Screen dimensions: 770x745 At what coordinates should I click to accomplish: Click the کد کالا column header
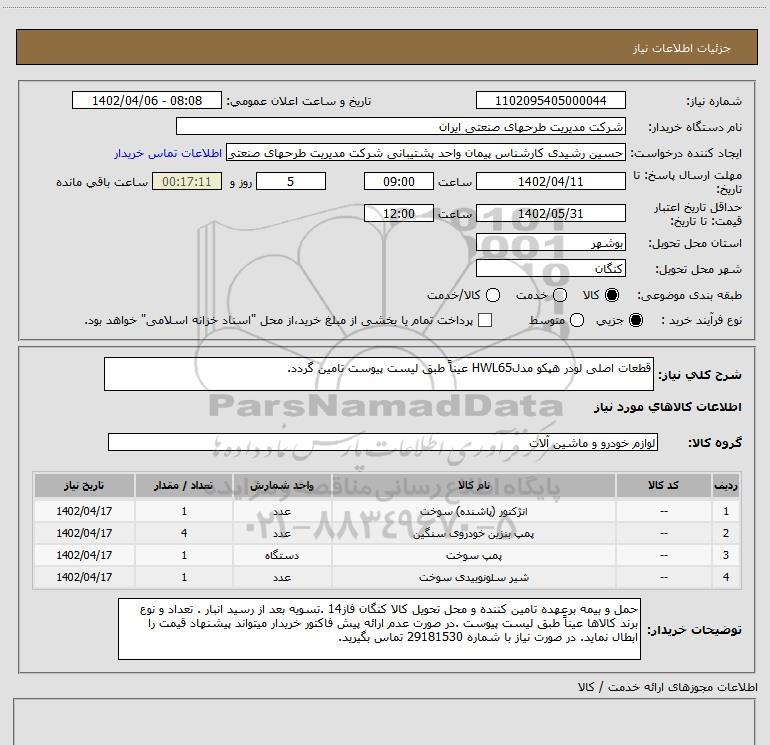click(663, 485)
